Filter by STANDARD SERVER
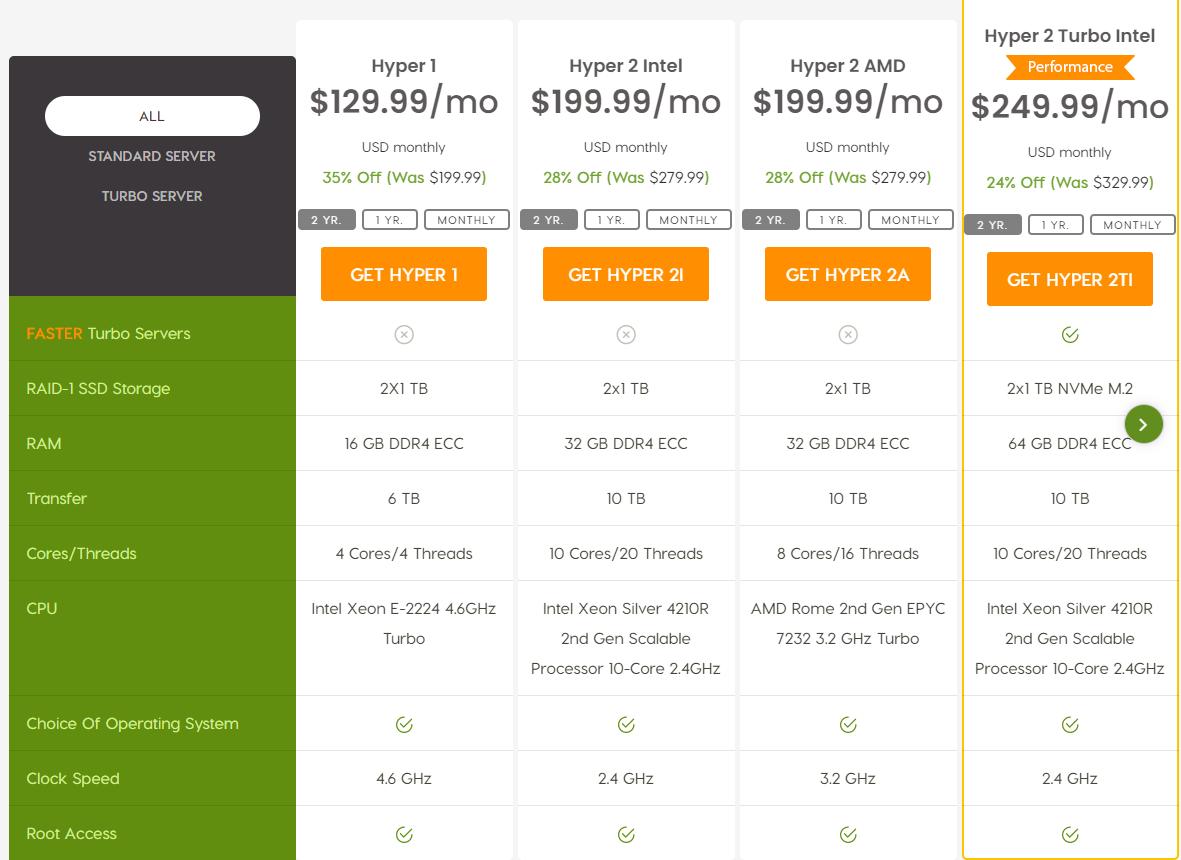This screenshot has height=860, width=1181. pos(152,156)
